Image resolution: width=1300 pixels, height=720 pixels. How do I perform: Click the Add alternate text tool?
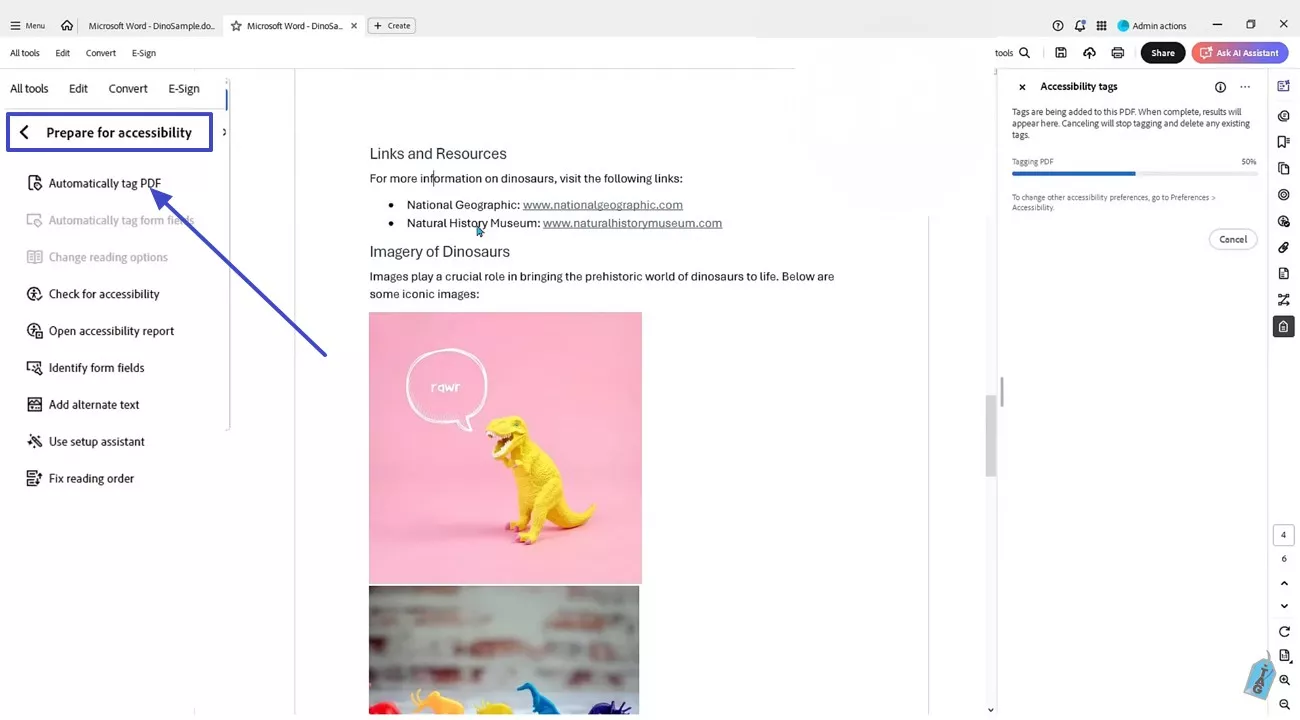(93, 404)
